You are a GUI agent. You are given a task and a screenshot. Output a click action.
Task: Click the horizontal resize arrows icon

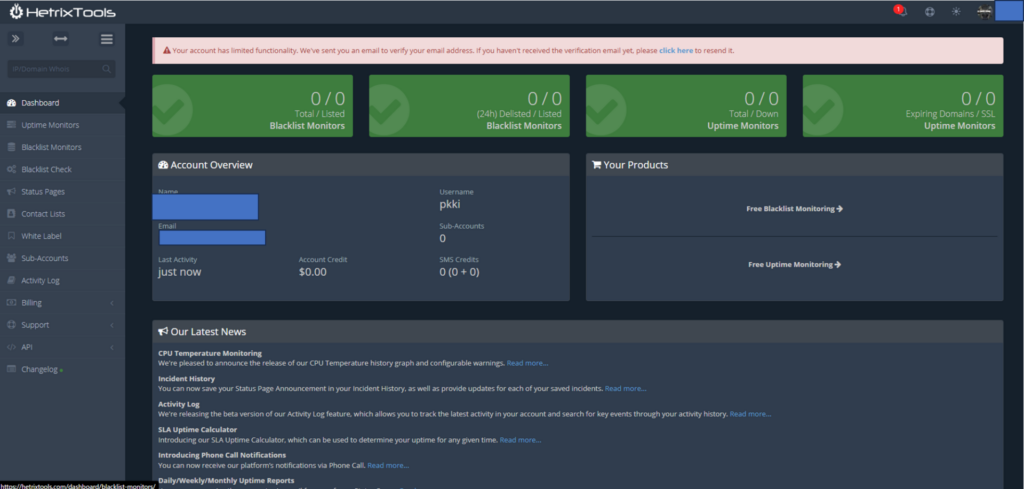pyautogui.click(x=61, y=39)
